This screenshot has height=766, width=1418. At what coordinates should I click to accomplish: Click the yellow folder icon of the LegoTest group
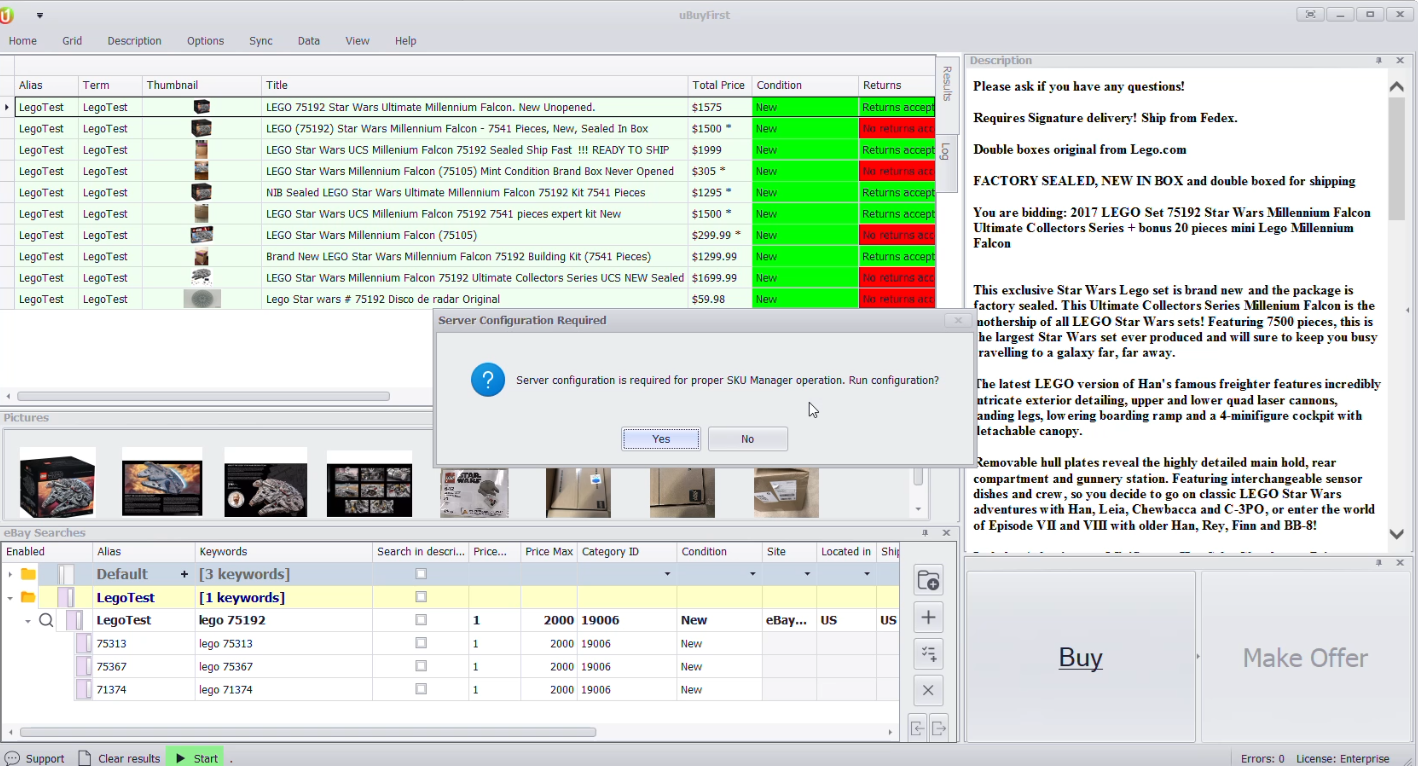click(28, 598)
